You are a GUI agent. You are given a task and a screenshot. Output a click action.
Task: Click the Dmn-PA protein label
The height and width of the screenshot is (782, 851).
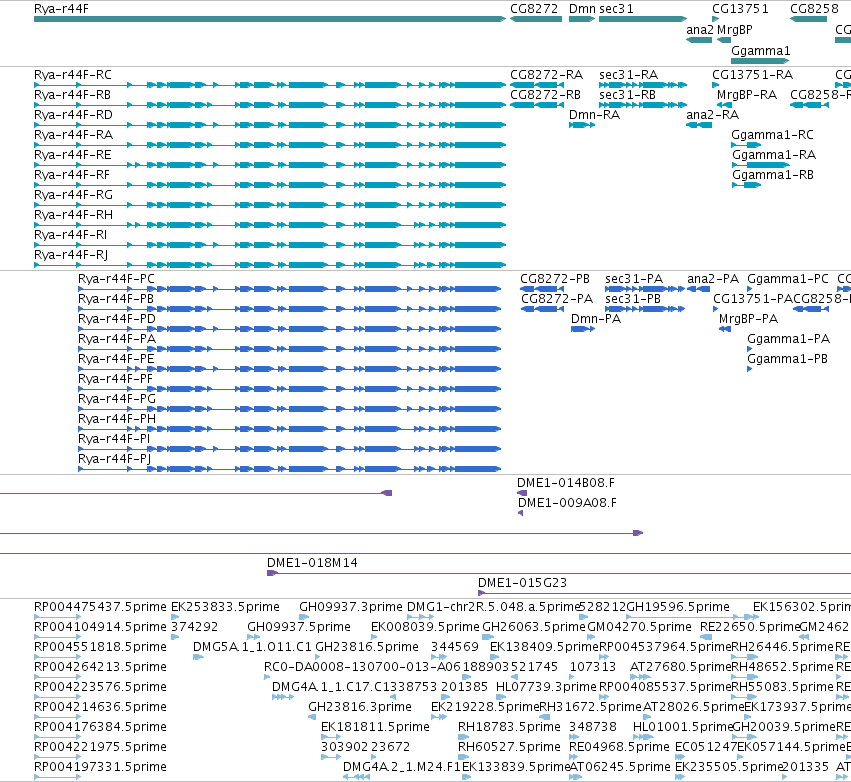[596, 319]
